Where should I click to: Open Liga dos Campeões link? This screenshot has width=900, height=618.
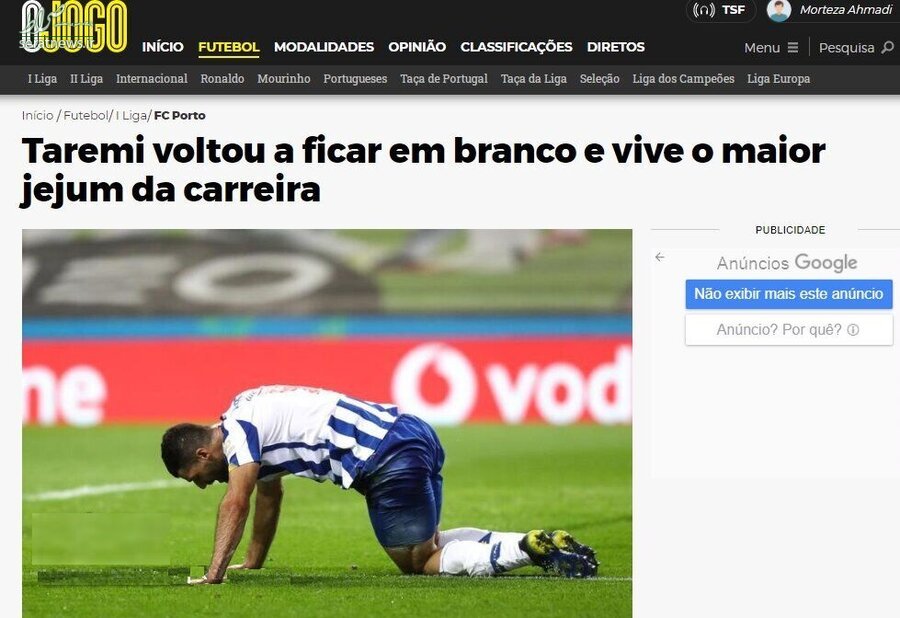(x=683, y=79)
